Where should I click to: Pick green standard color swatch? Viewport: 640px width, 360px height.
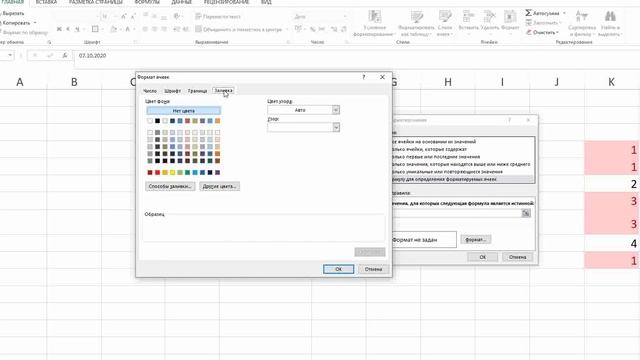tap(187, 173)
